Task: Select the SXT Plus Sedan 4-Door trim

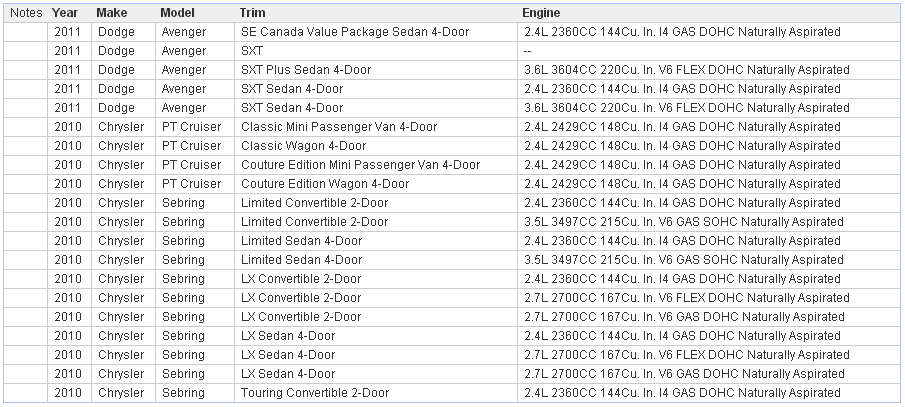Action: (306, 70)
